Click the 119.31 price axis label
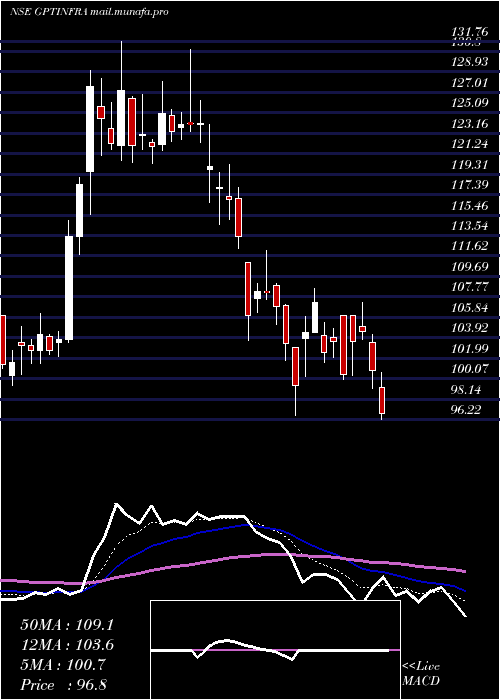 click(x=472, y=165)
